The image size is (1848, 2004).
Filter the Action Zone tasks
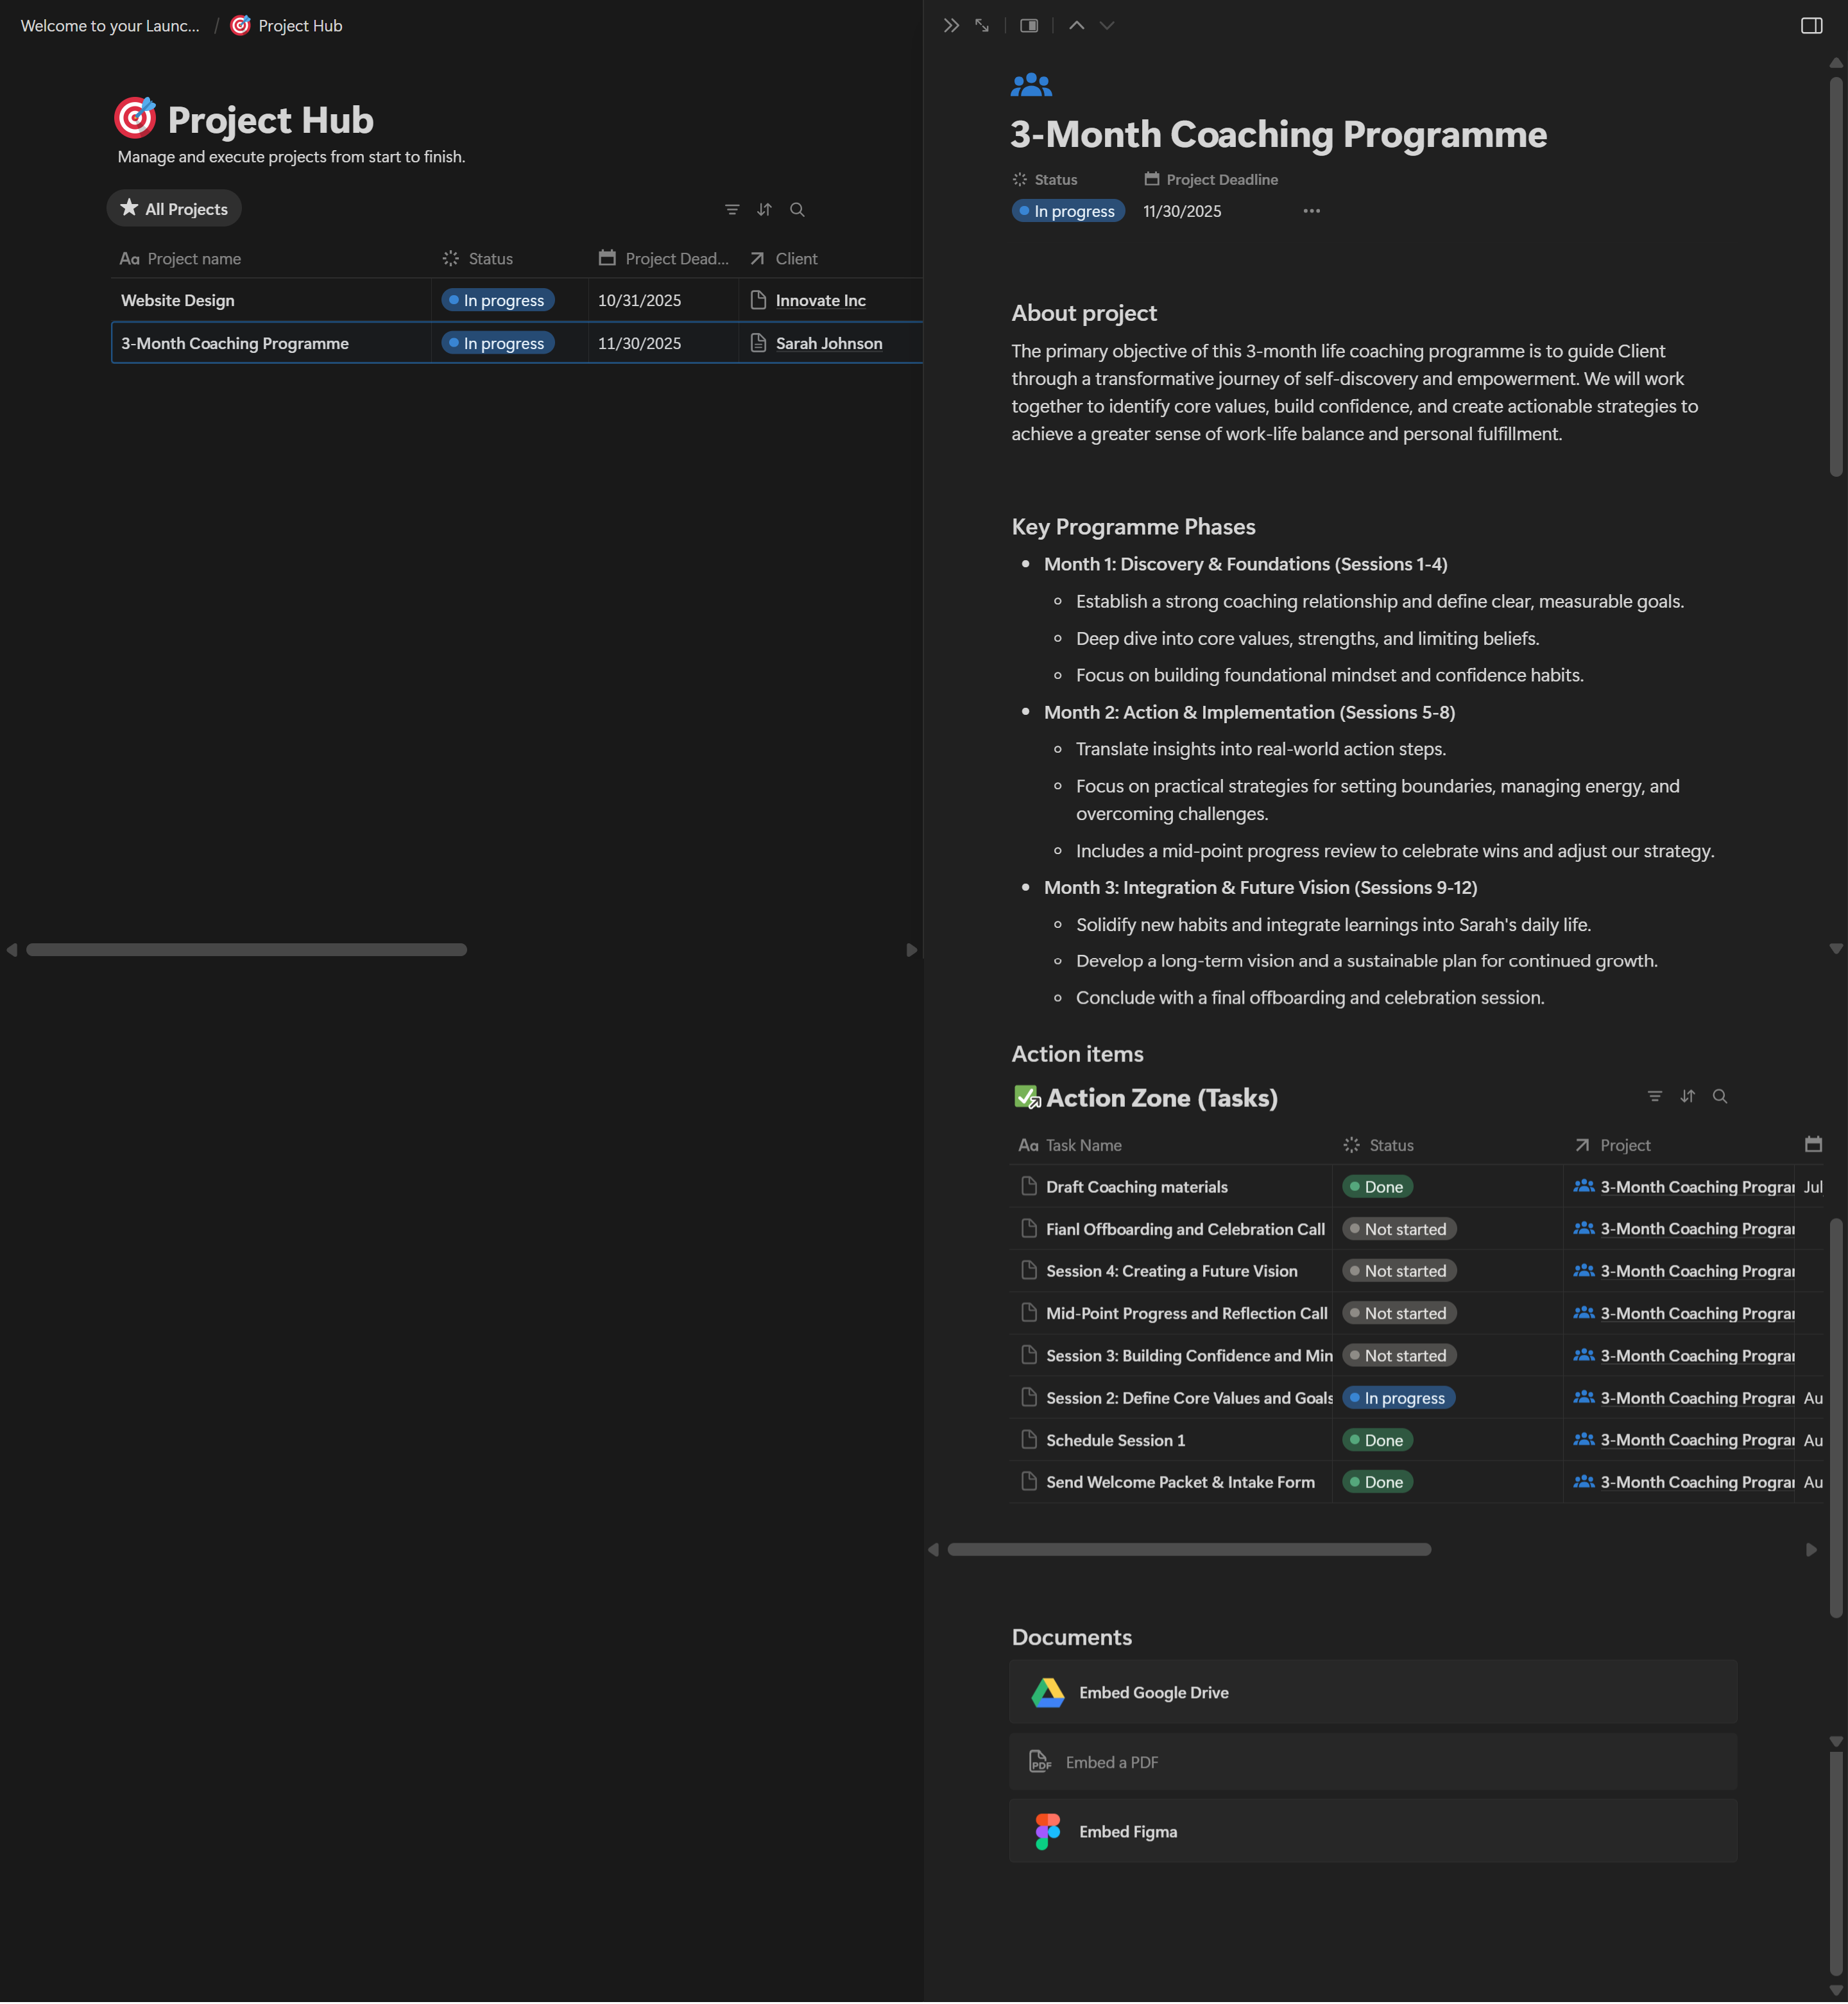point(1655,1096)
